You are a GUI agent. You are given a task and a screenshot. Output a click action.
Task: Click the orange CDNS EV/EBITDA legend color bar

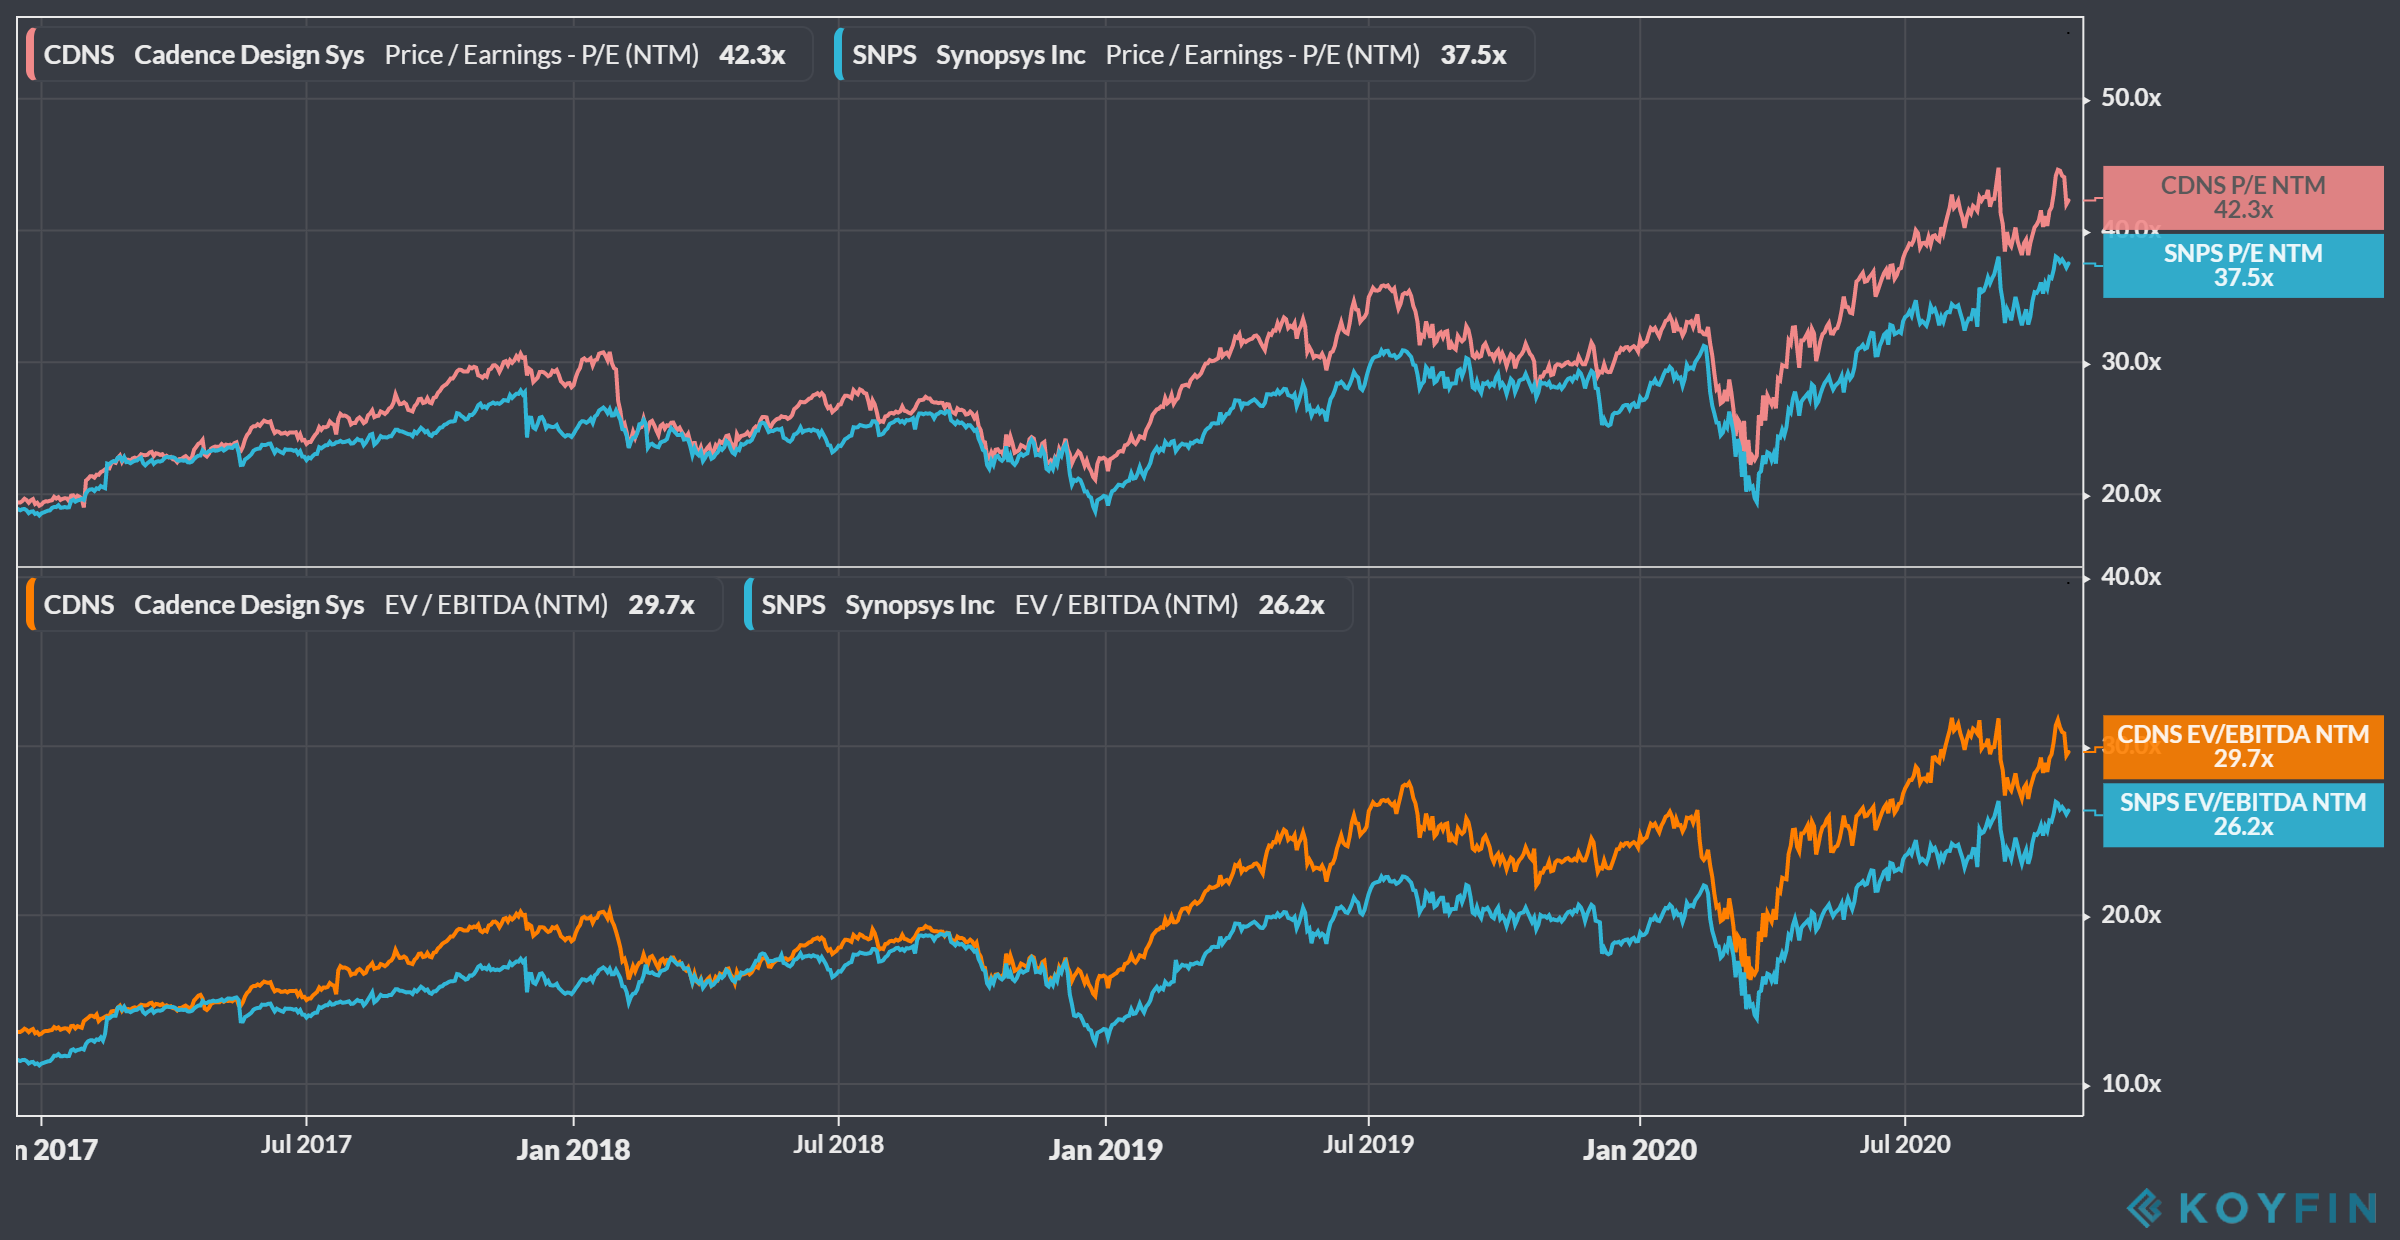tap(31, 605)
